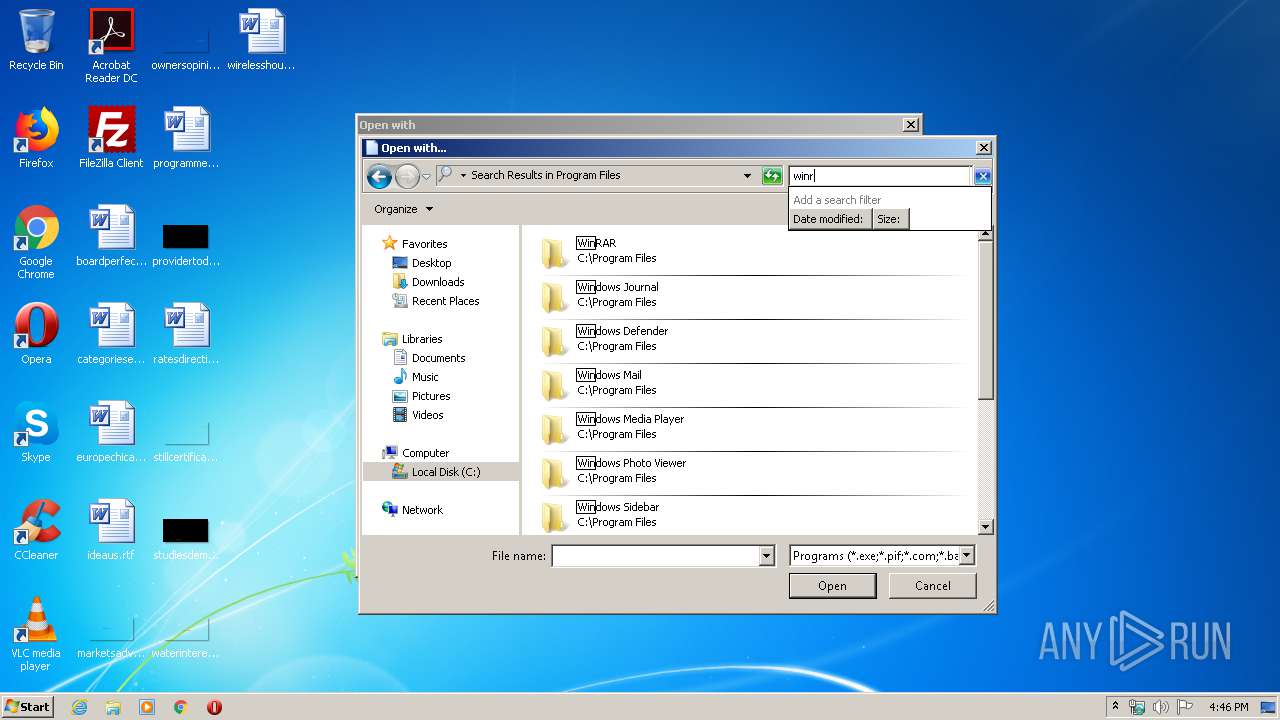
Task: Select Libraries in navigation pane
Action: 422,339
